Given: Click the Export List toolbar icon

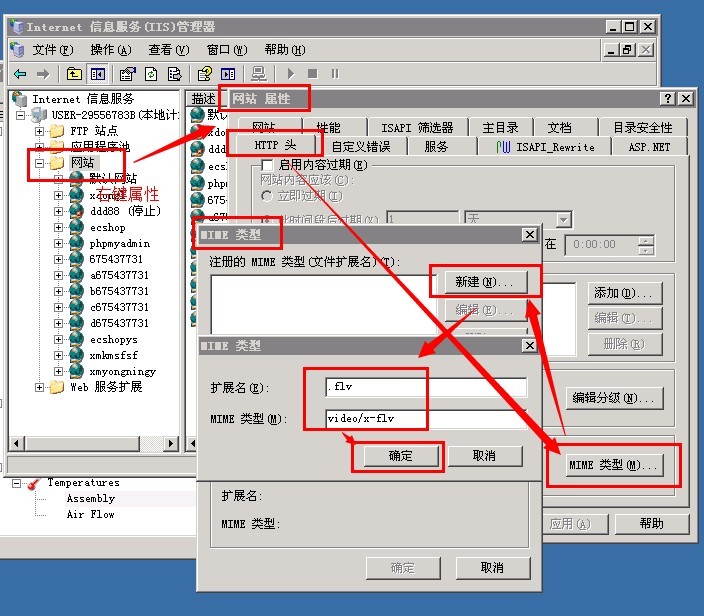Looking at the screenshot, I should pyautogui.click(x=174, y=73).
